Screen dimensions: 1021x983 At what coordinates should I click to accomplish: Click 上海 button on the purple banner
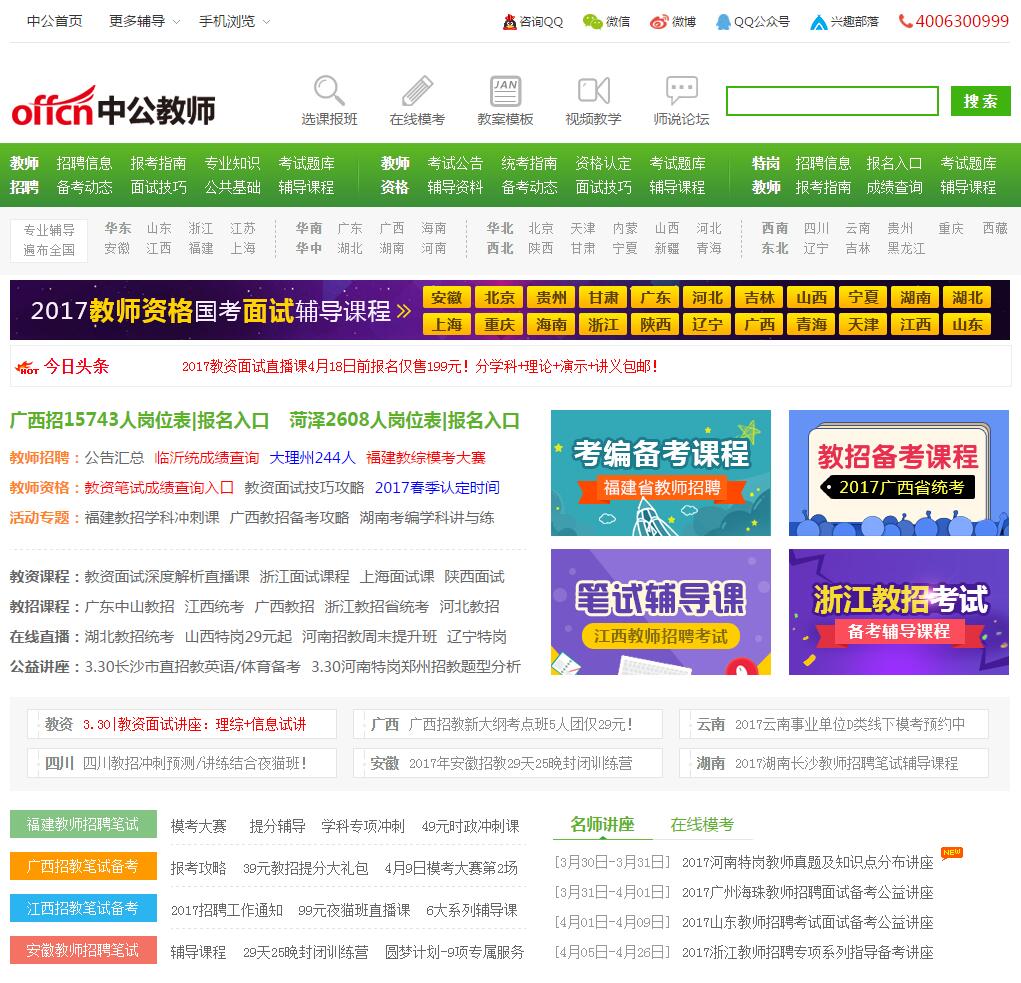tap(447, 324)
